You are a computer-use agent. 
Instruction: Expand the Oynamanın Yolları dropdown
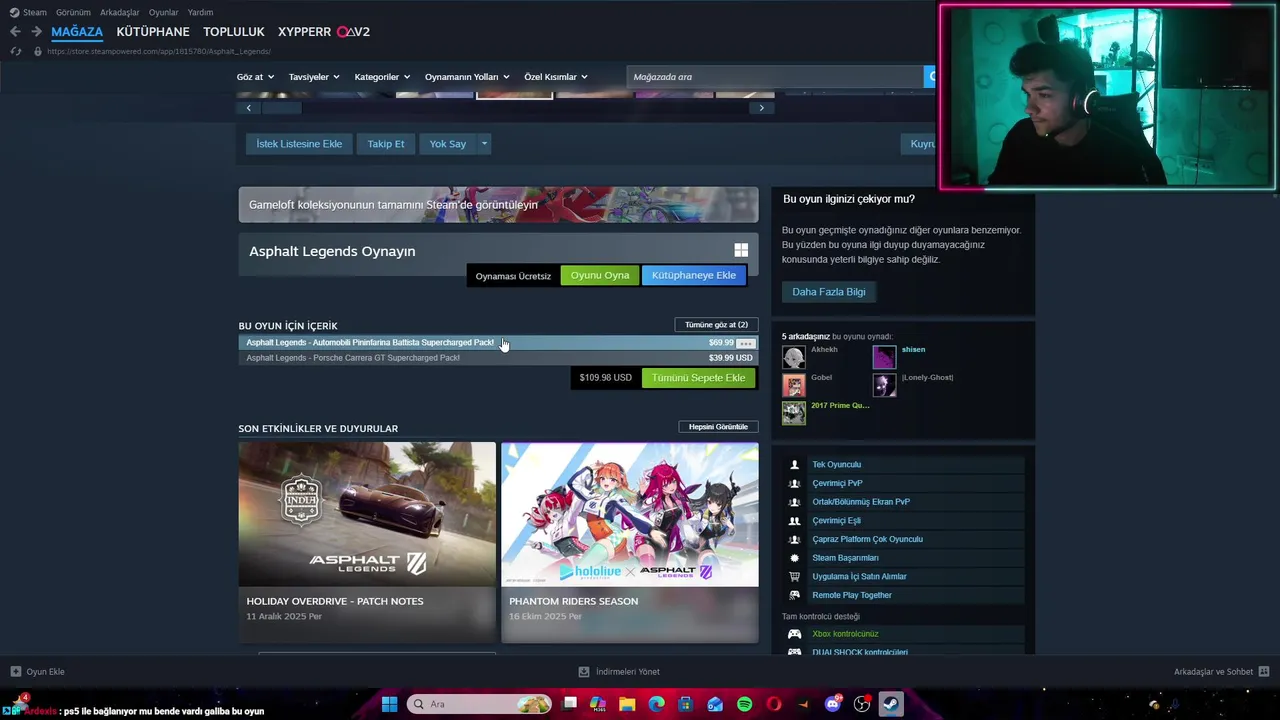tap(467, 77)
